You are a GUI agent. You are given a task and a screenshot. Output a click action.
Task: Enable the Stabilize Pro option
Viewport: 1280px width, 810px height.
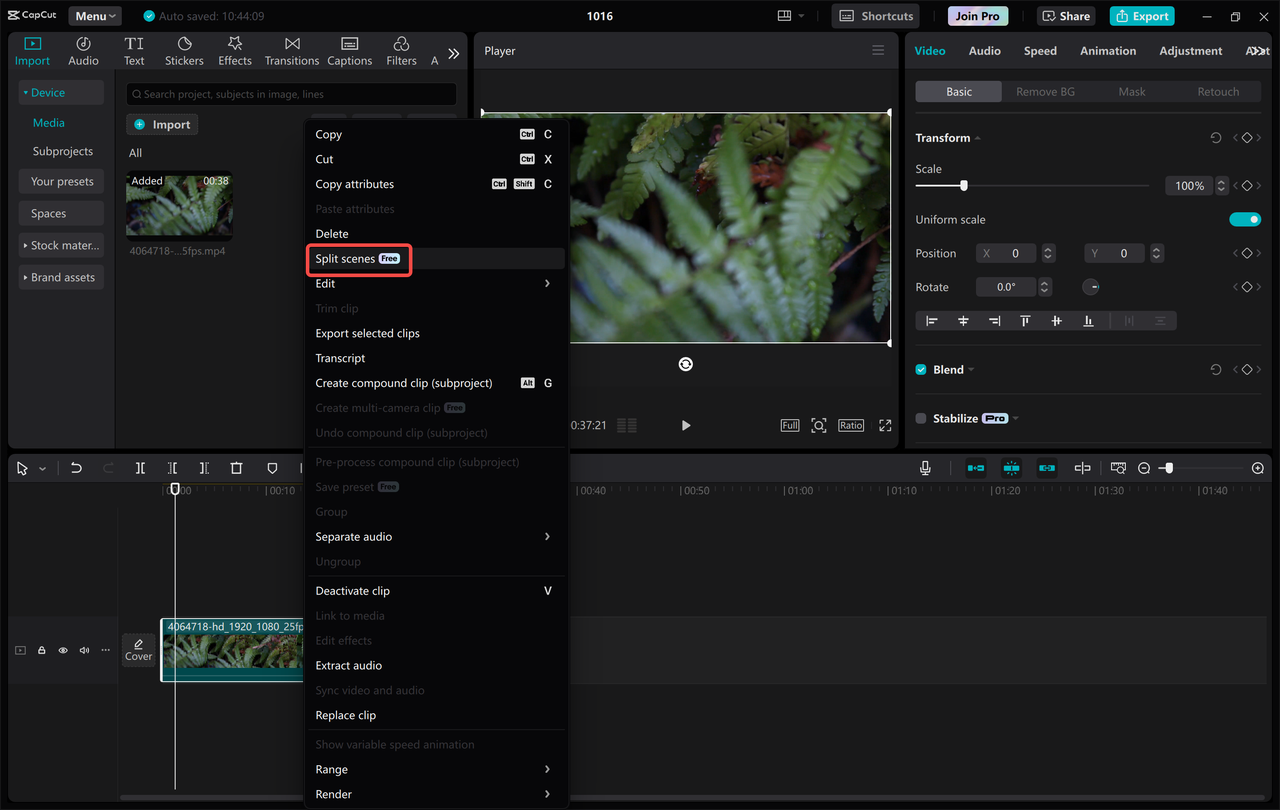point(921,418)
